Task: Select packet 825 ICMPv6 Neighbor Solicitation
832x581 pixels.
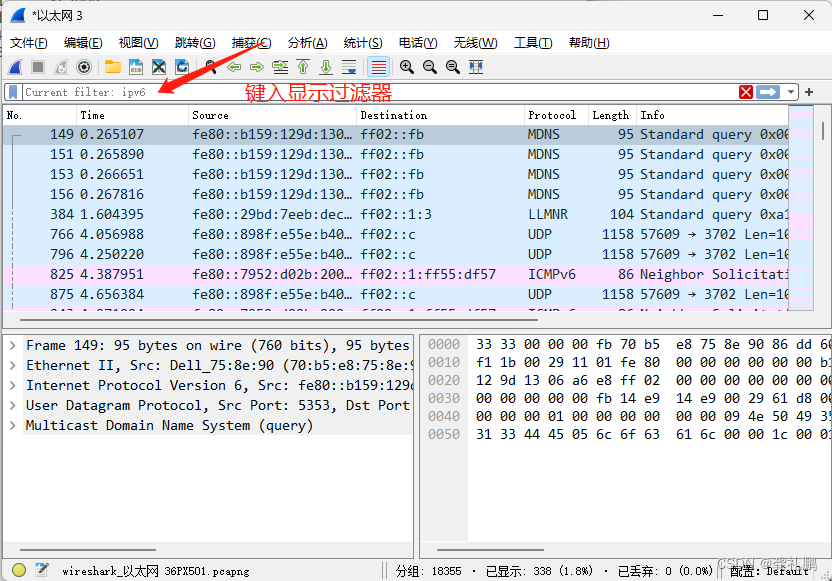Action: (x=396, y=274)
